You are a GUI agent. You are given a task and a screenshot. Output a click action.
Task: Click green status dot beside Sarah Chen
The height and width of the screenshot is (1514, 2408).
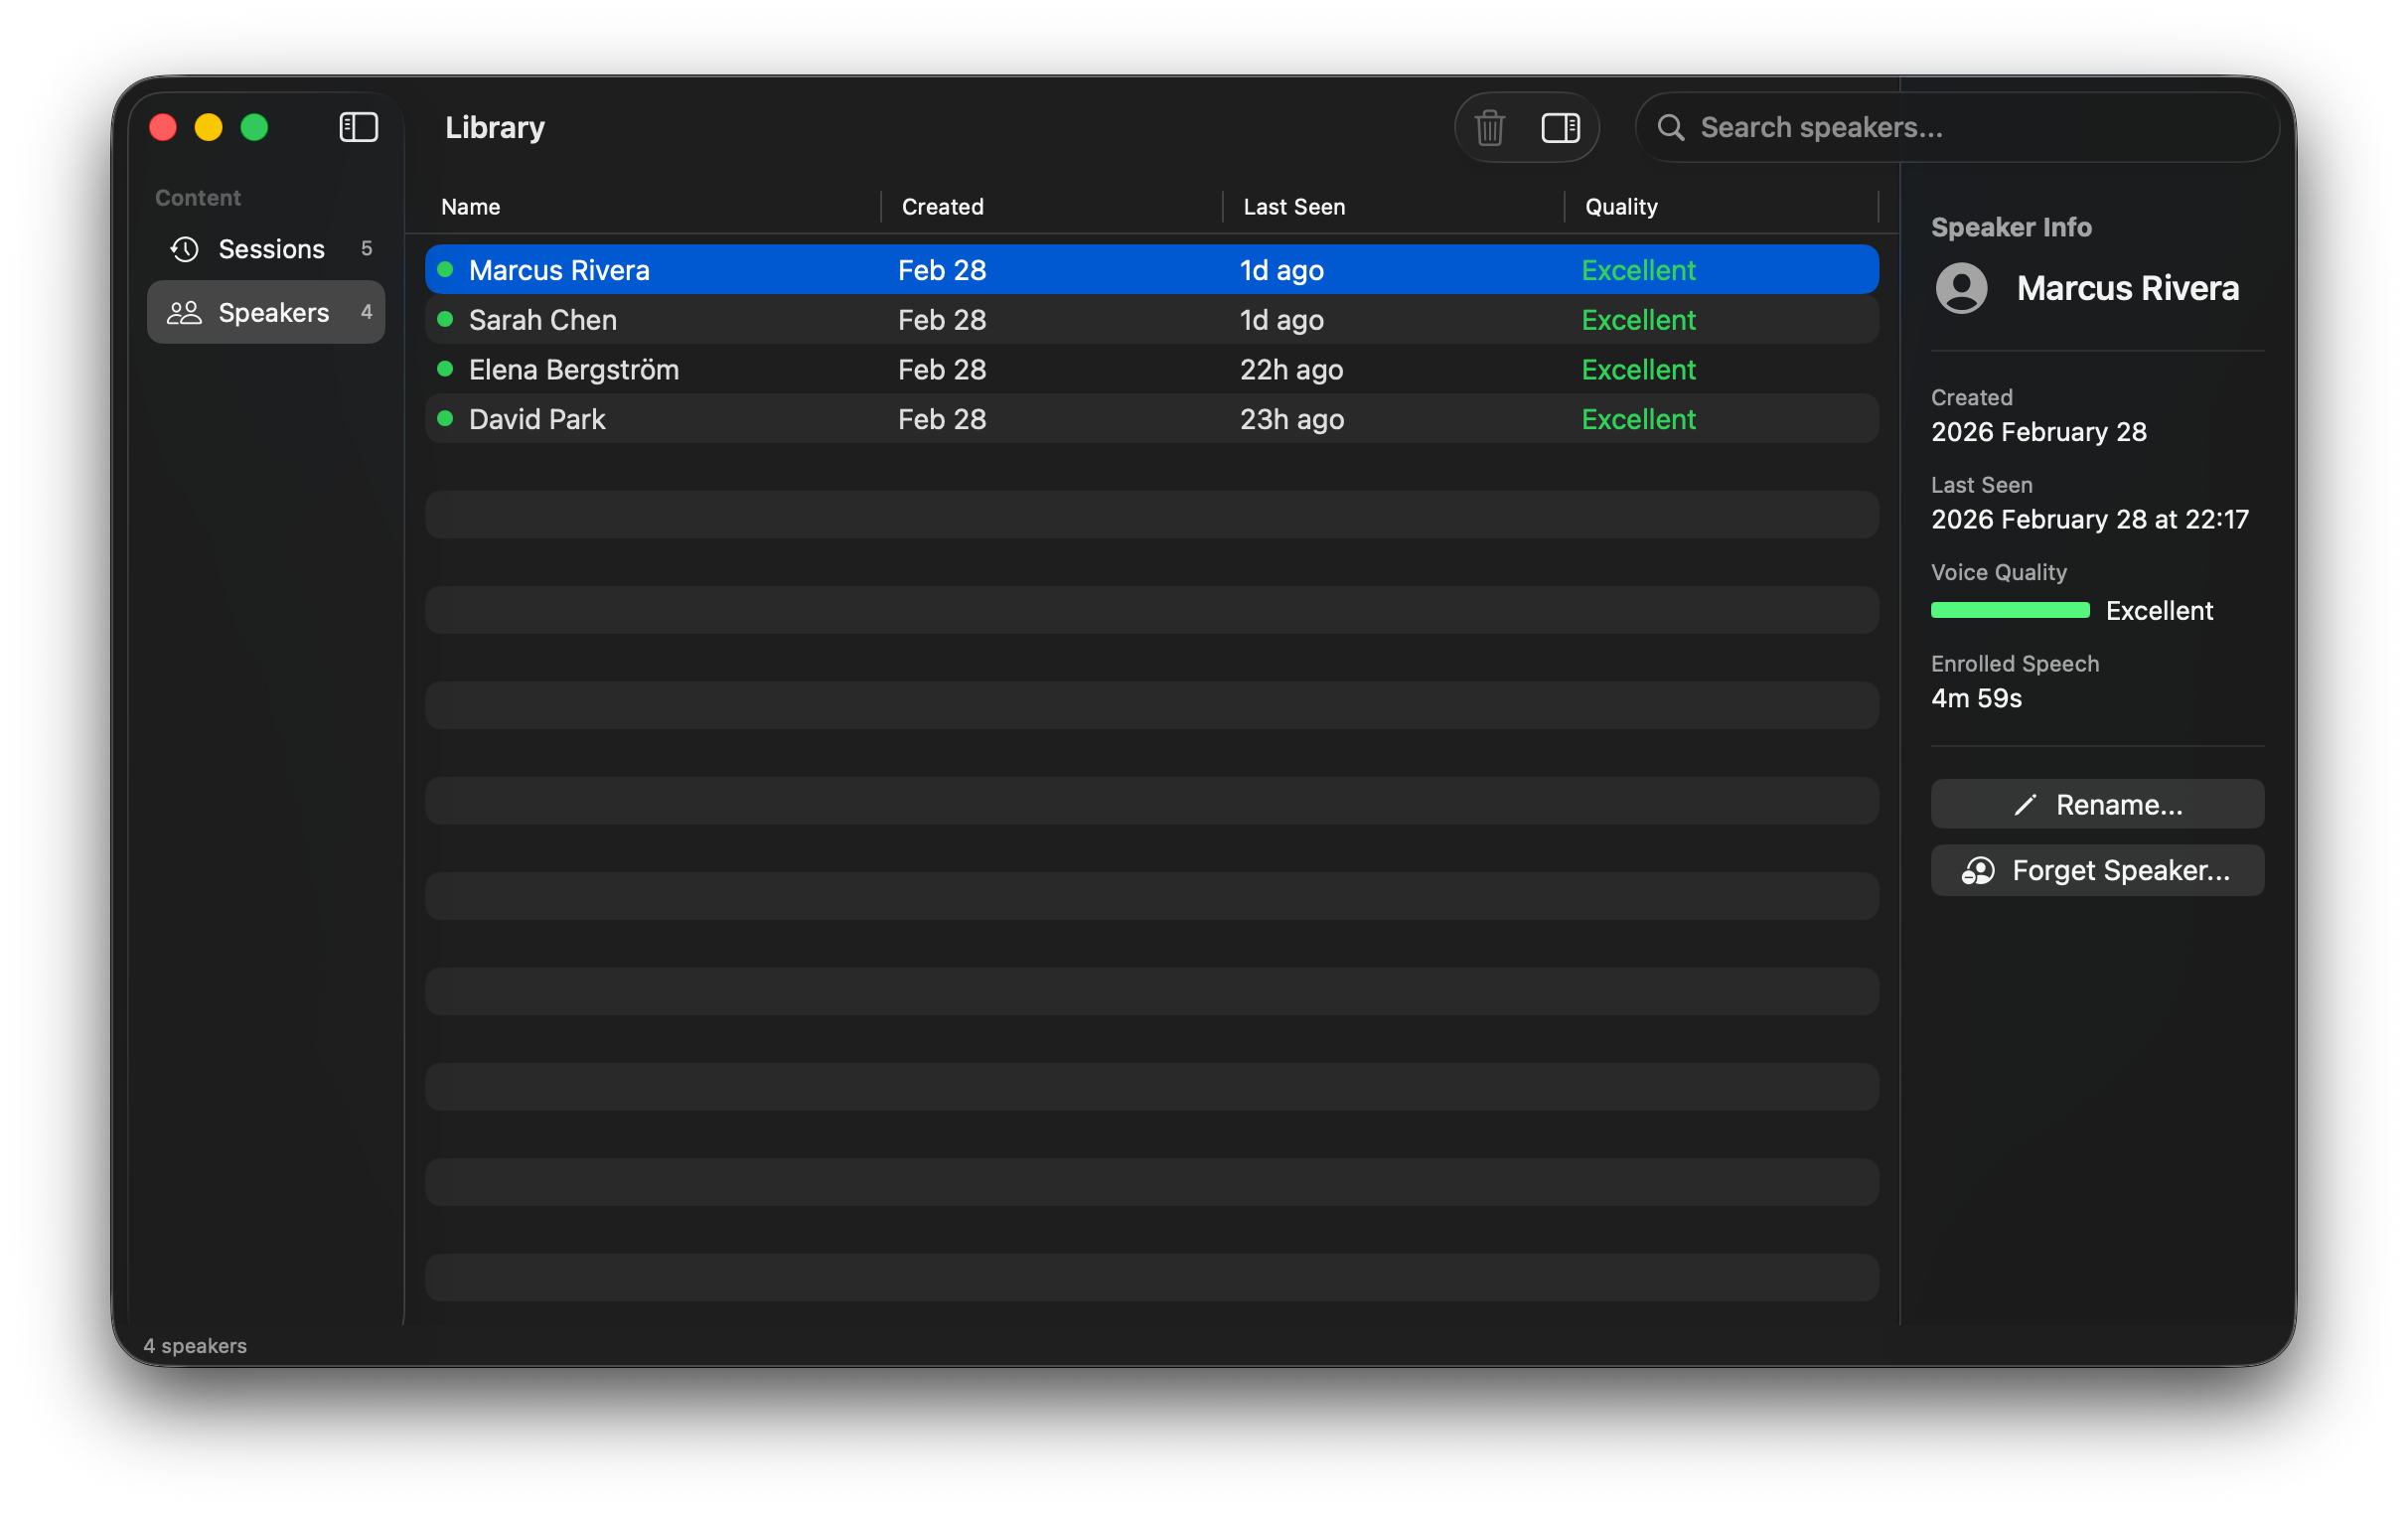point(446,319)
